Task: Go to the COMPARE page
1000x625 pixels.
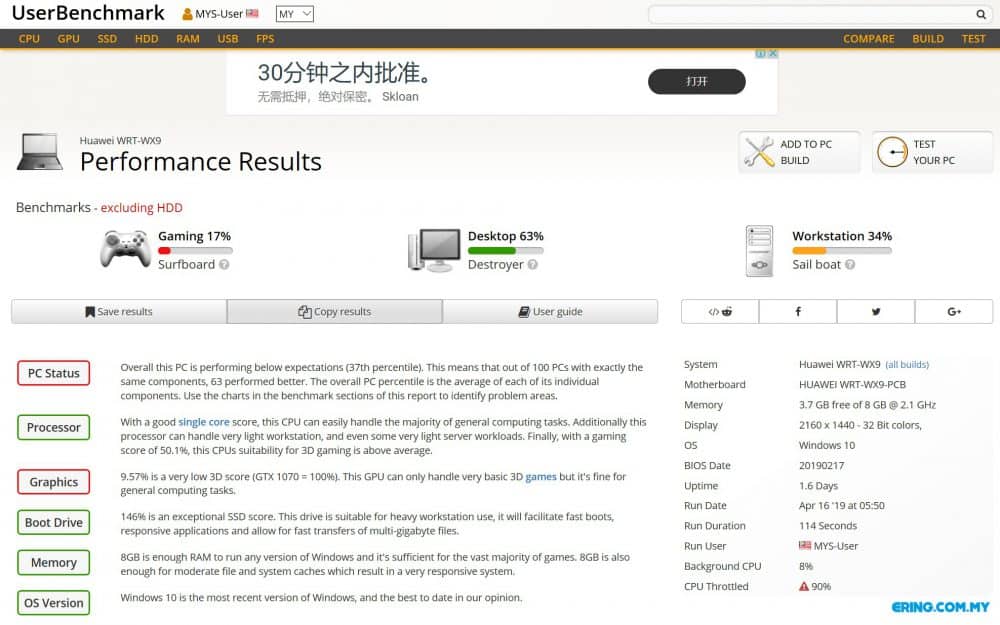Action: [x=869, y=39]
